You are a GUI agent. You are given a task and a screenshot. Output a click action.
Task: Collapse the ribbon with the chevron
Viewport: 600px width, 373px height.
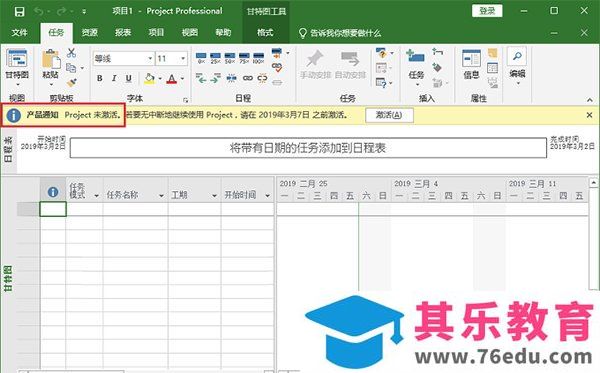point(590,99)
